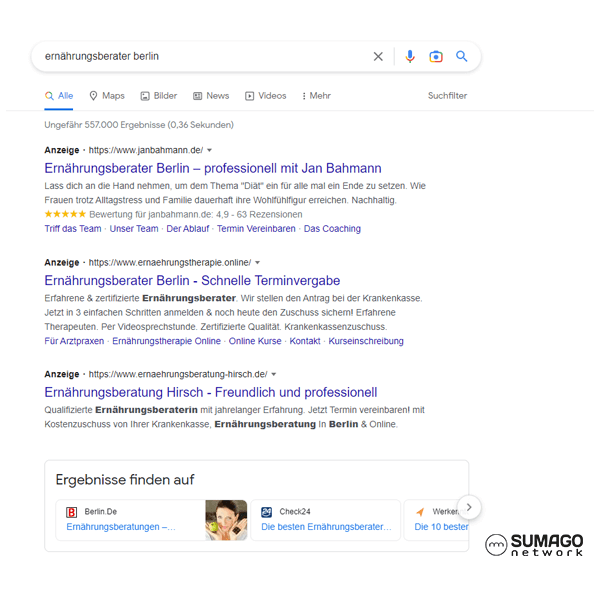Follow the Unser Team sitelink
The height and width of the screenshot is (600, 600).
[134, 228]
